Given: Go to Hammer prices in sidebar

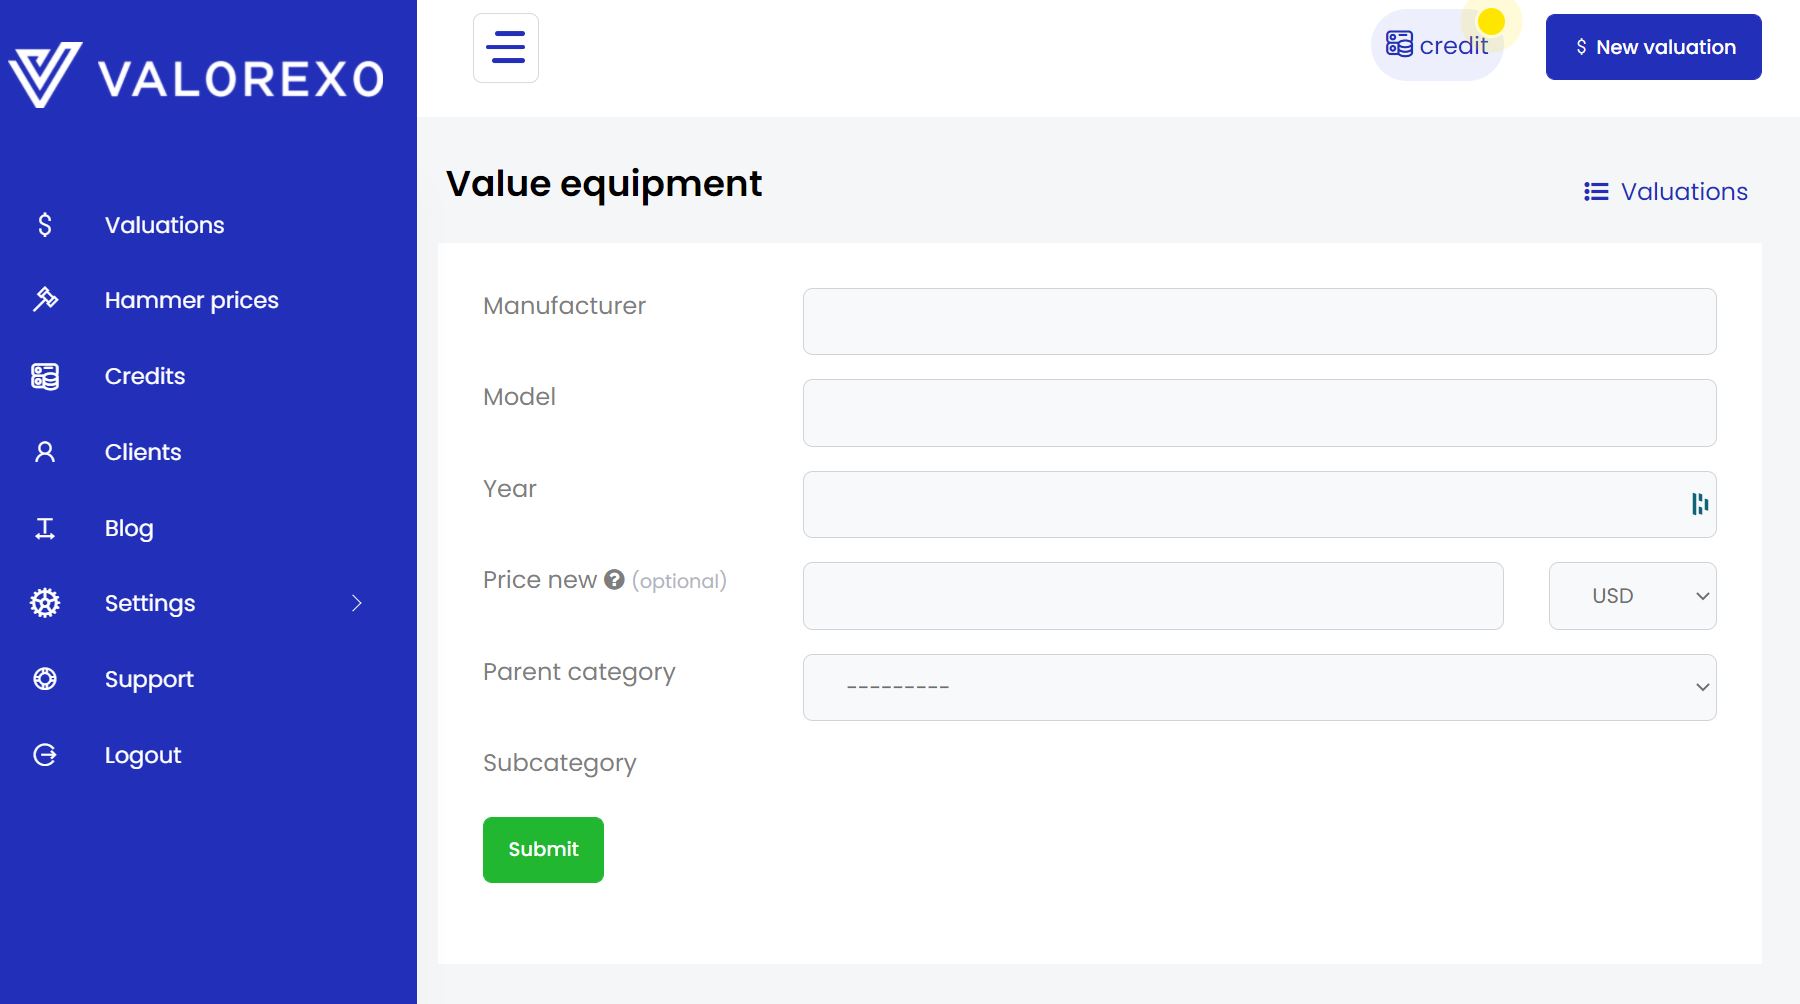Looking at the screenshot, I should tap(191, 300).
